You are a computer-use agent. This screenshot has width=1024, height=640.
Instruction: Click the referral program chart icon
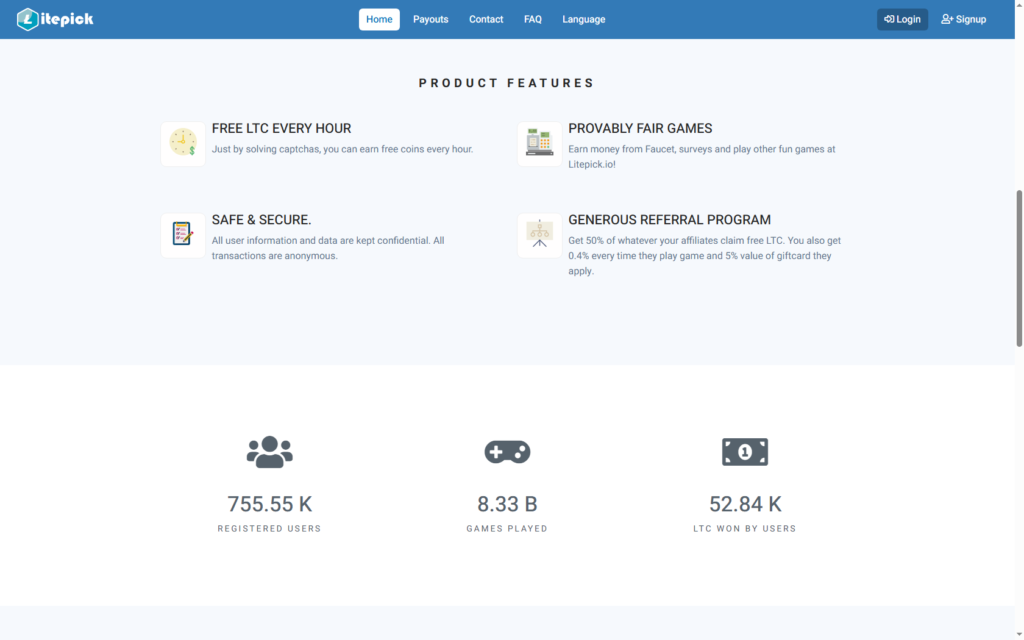pyautogui.click(x=539, y=234)
